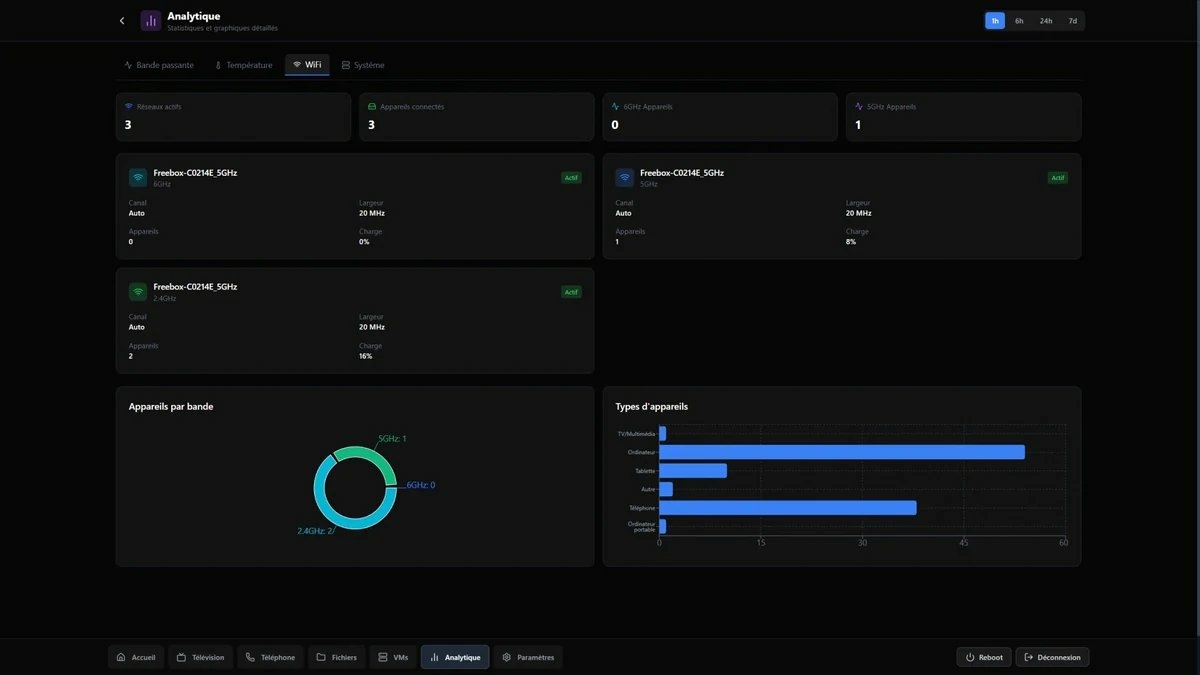Click the Analytique bar-chart icon in the header
This screenshot has height=675, width=1200.
(149, 19)
